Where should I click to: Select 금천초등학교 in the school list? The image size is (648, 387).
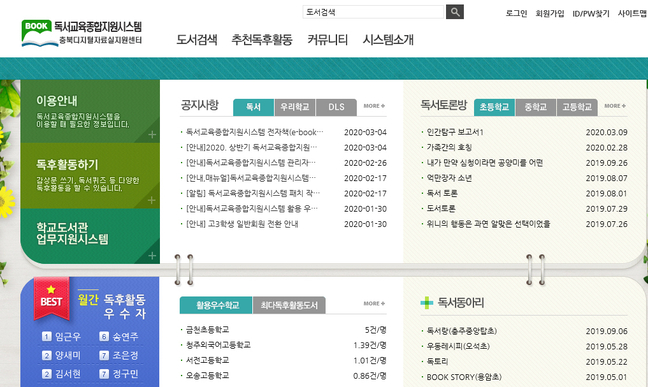pyautogui.click(x=207, y=330)
